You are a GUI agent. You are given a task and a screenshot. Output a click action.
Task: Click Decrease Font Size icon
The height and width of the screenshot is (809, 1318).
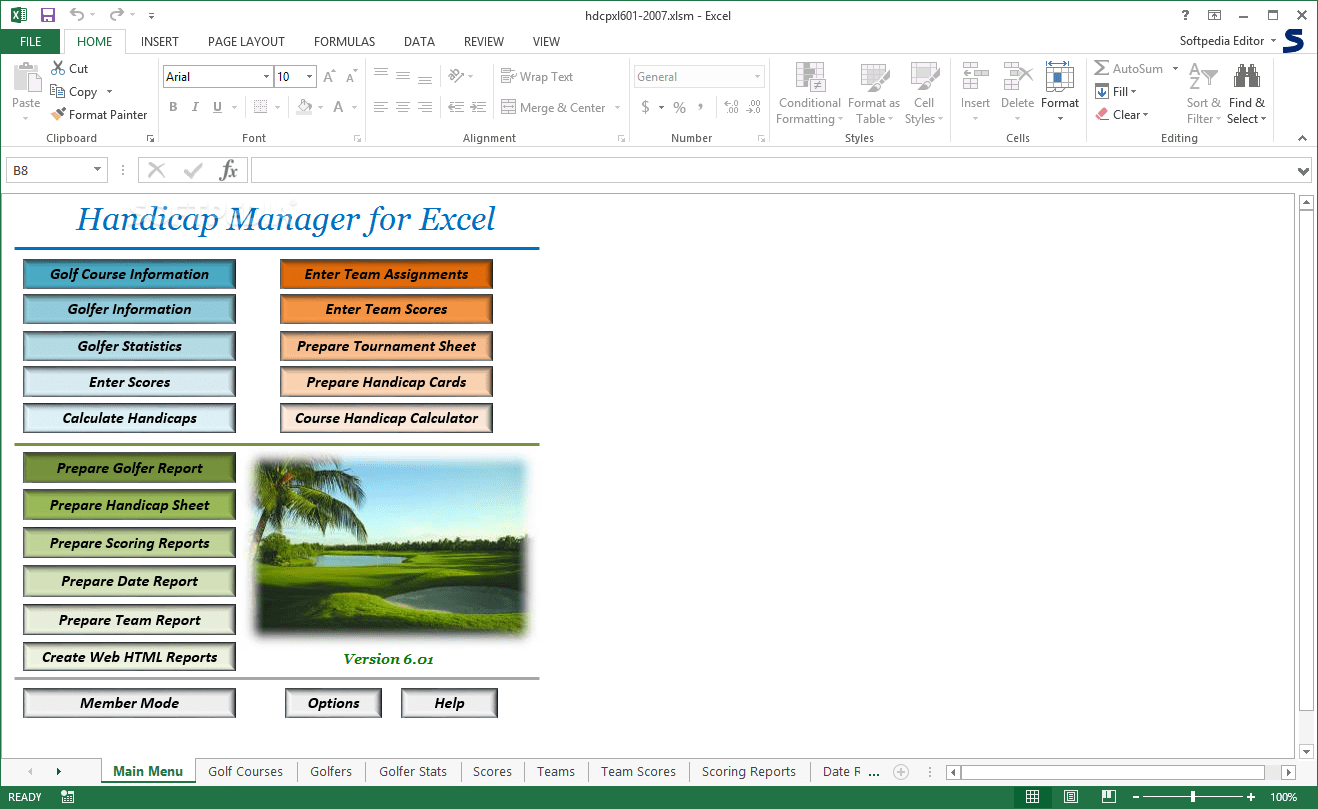point(351,76)
